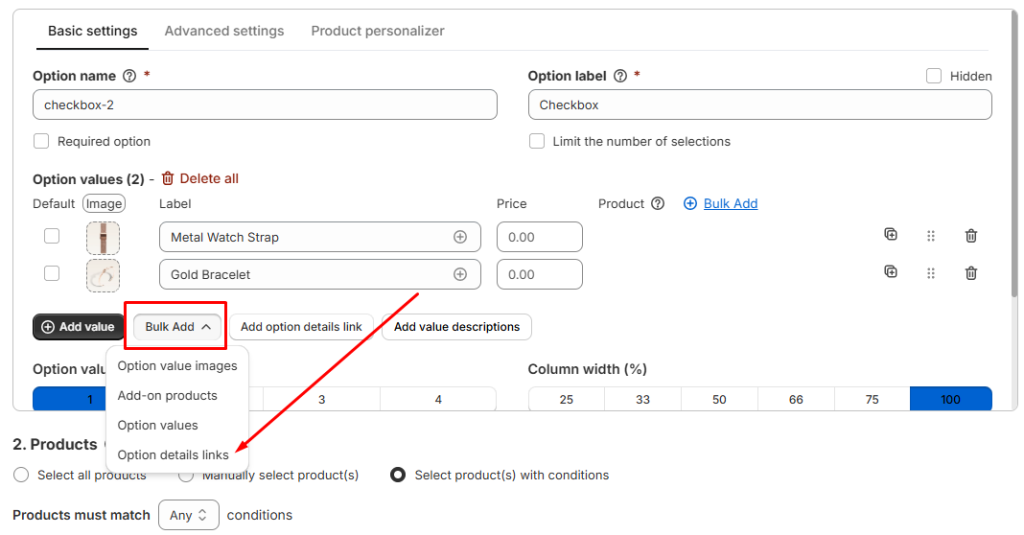
Task: Click the Add value button
Action: coord(78,327)
